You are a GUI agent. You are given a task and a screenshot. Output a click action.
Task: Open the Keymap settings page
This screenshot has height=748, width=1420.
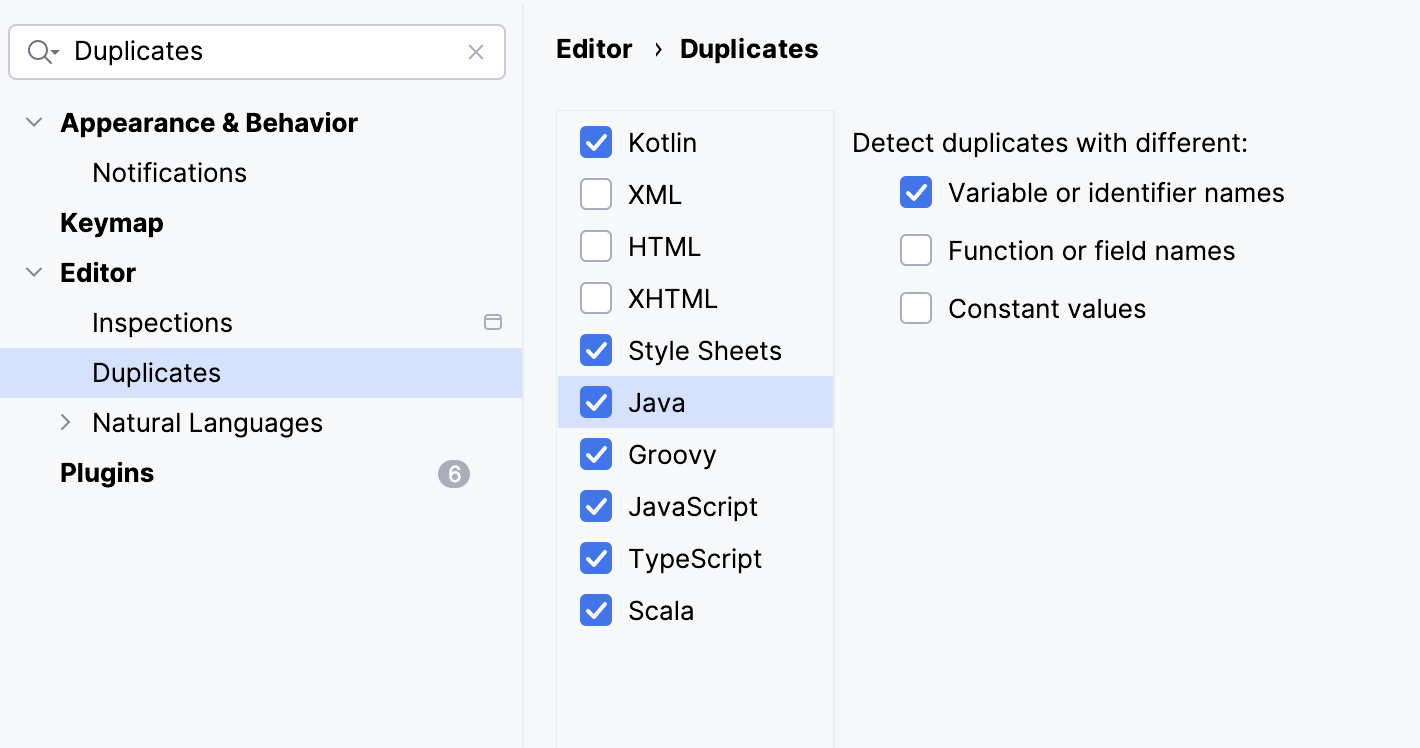coord(111,223)
